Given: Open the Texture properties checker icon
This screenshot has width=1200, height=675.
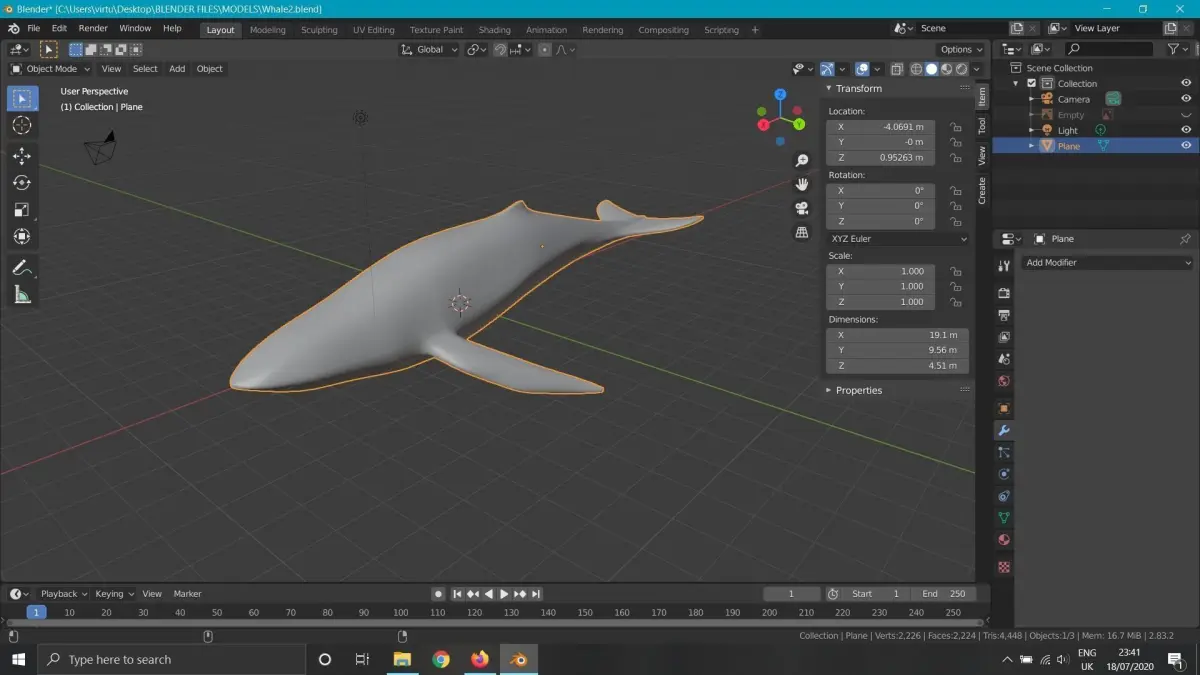Looking at the screenshot, I should click(1004, 567).
